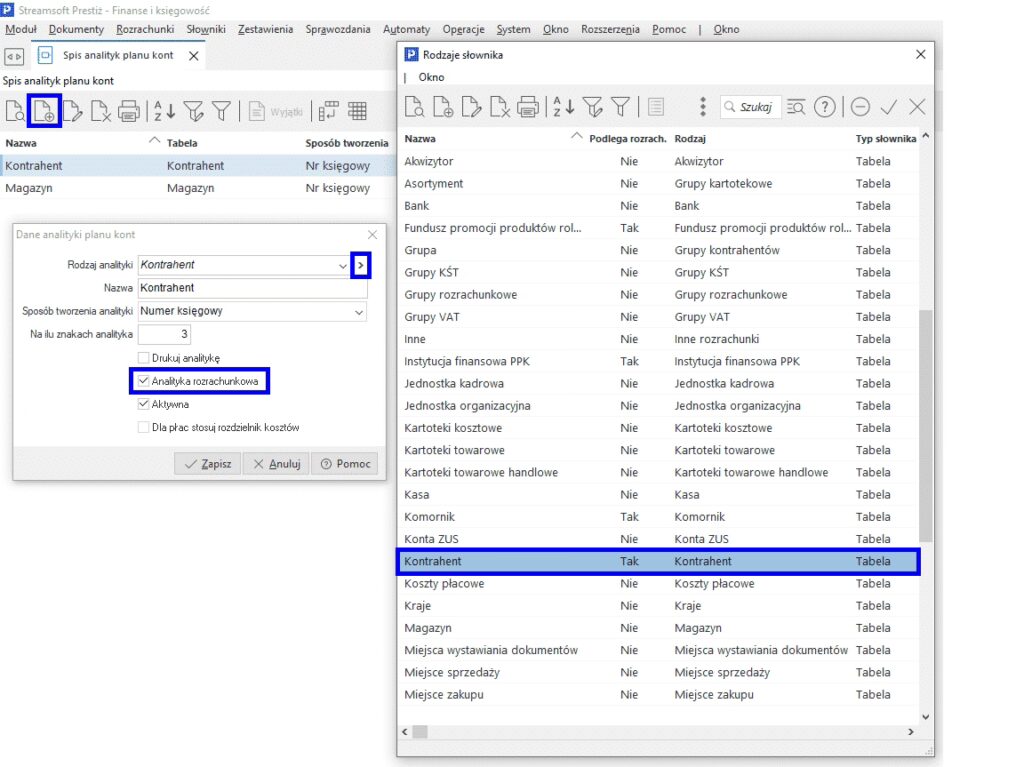Image resolution: width=1024 pixels, height=767 pixels.
Task: Expand the Rodzaj analityki dropdown
Action: click(343, 265)
